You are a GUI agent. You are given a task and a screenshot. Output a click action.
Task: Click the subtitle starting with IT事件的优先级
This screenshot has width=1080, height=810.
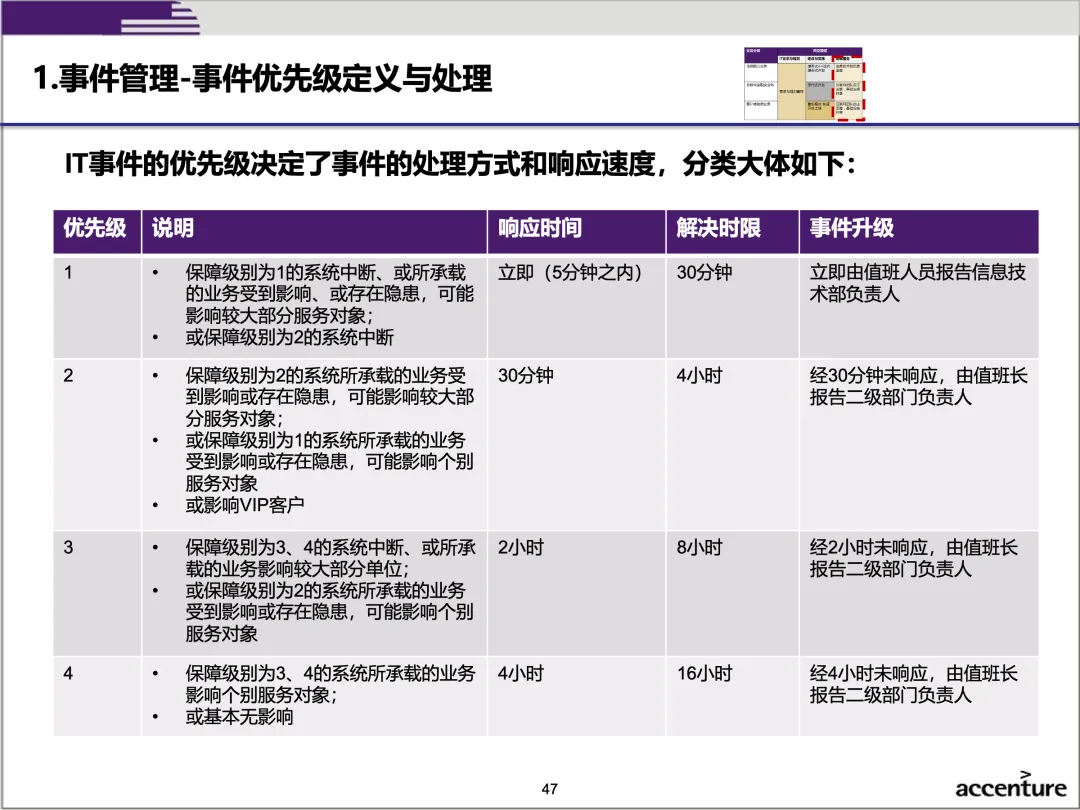tap(461, 164)
